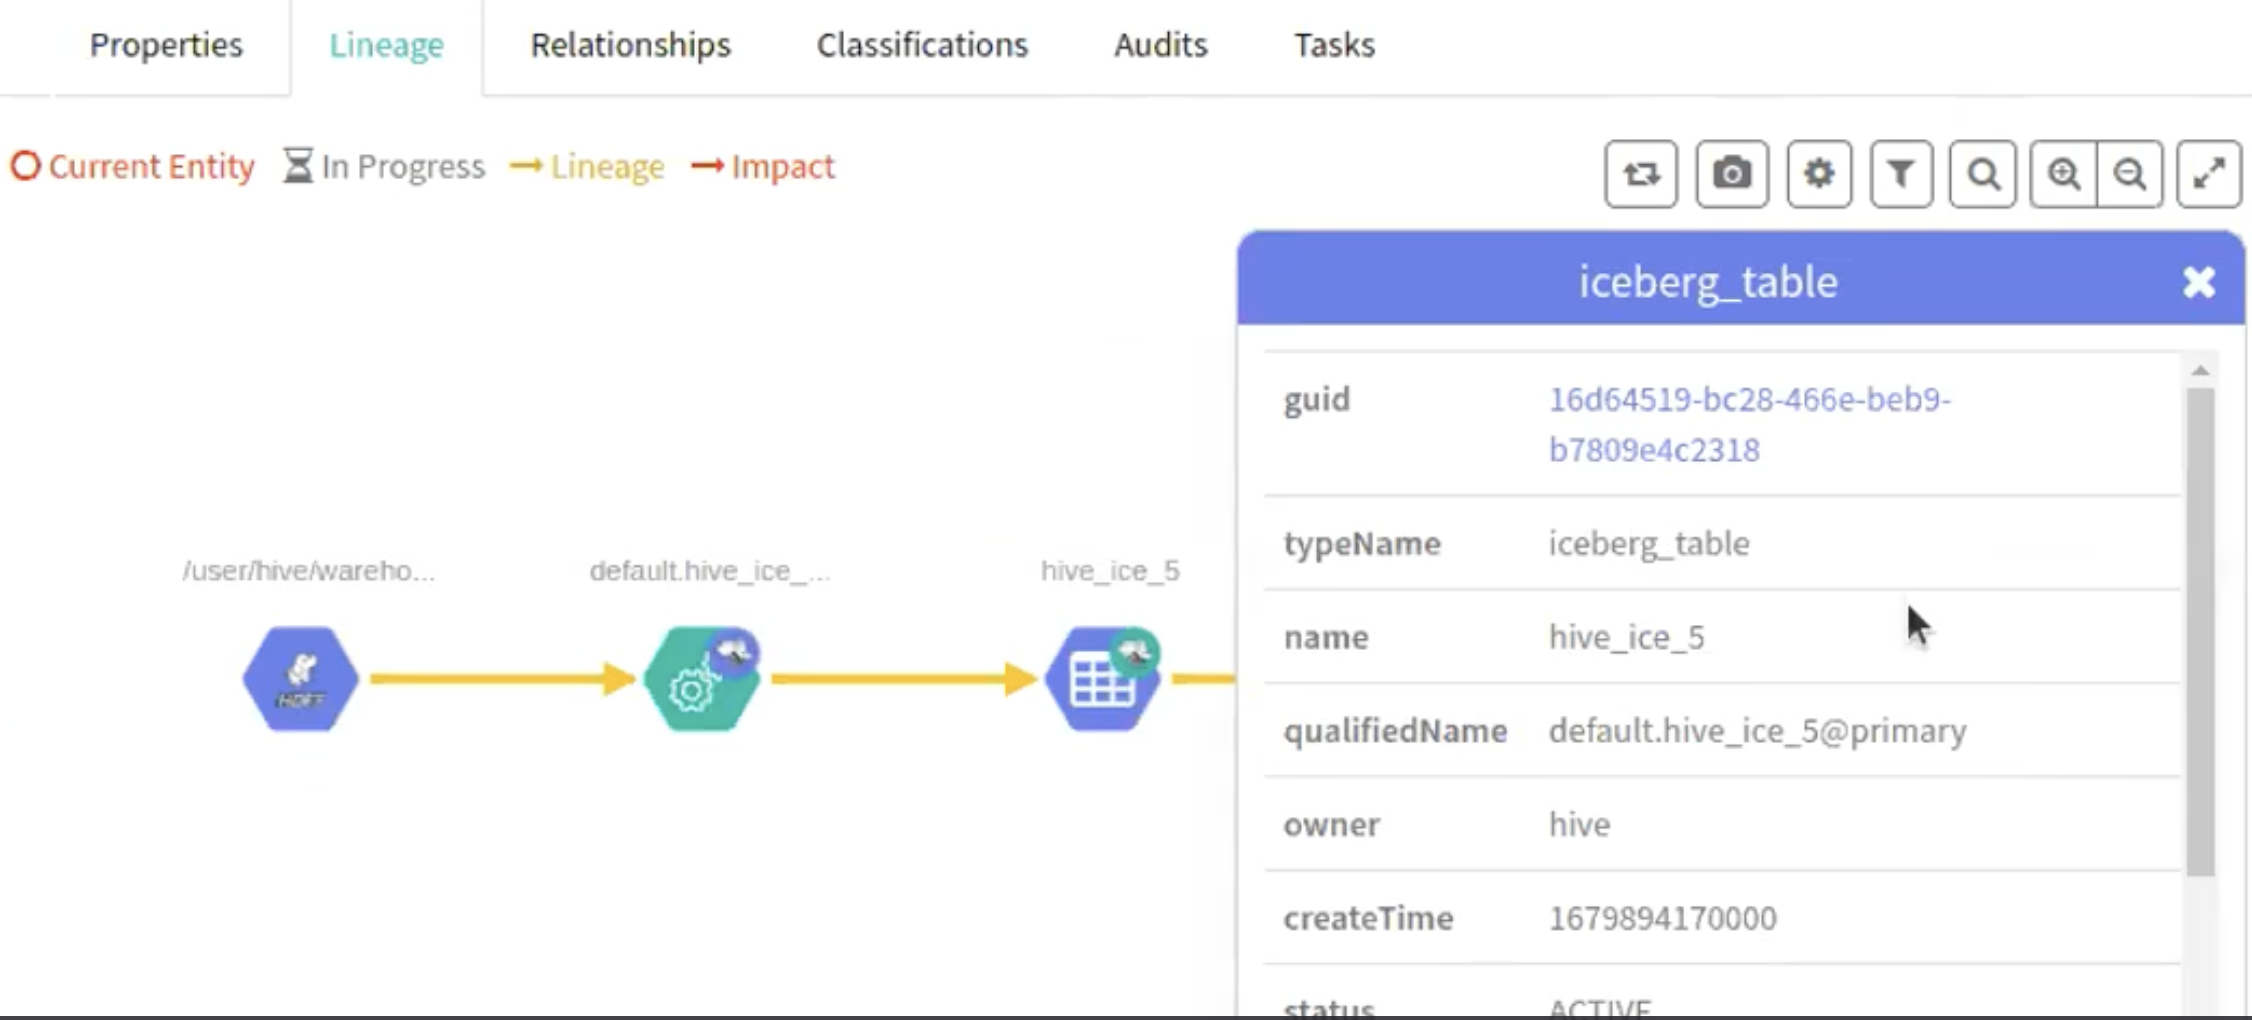
Task: Select the hive_ice_5 table node
Action: (1102, 679)
